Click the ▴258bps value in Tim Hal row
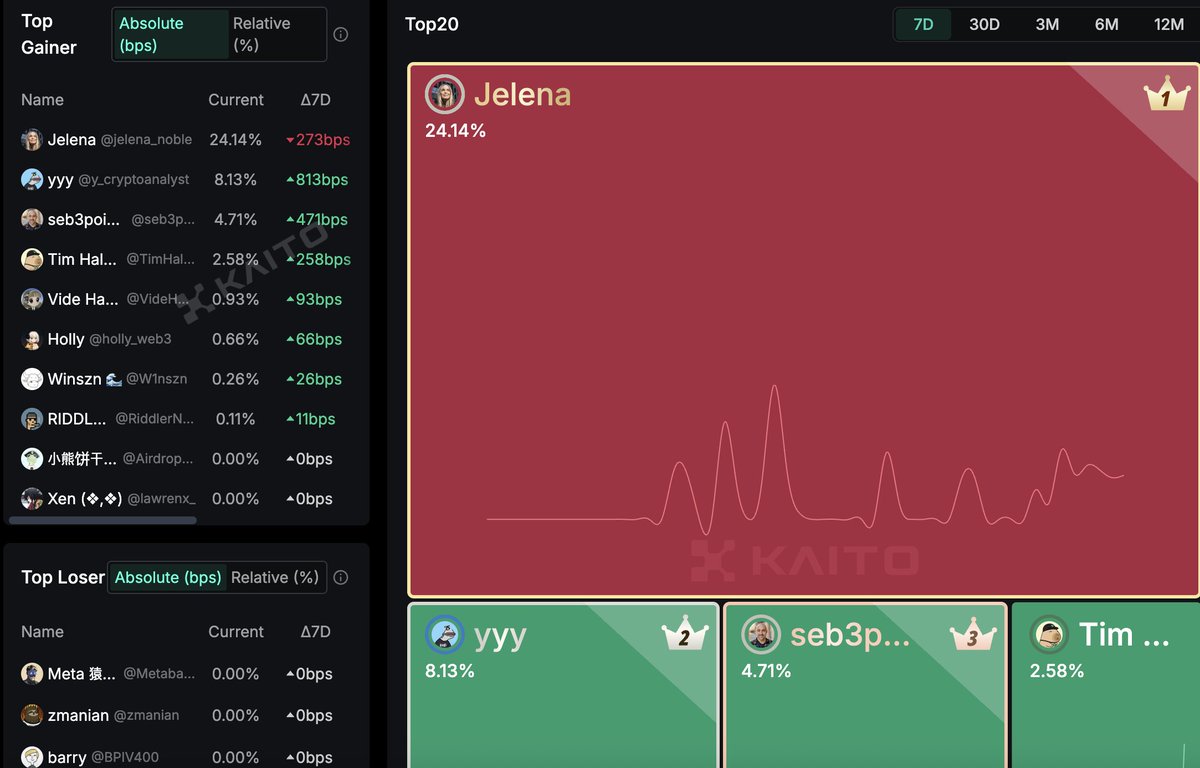 [x=318, y=259]
